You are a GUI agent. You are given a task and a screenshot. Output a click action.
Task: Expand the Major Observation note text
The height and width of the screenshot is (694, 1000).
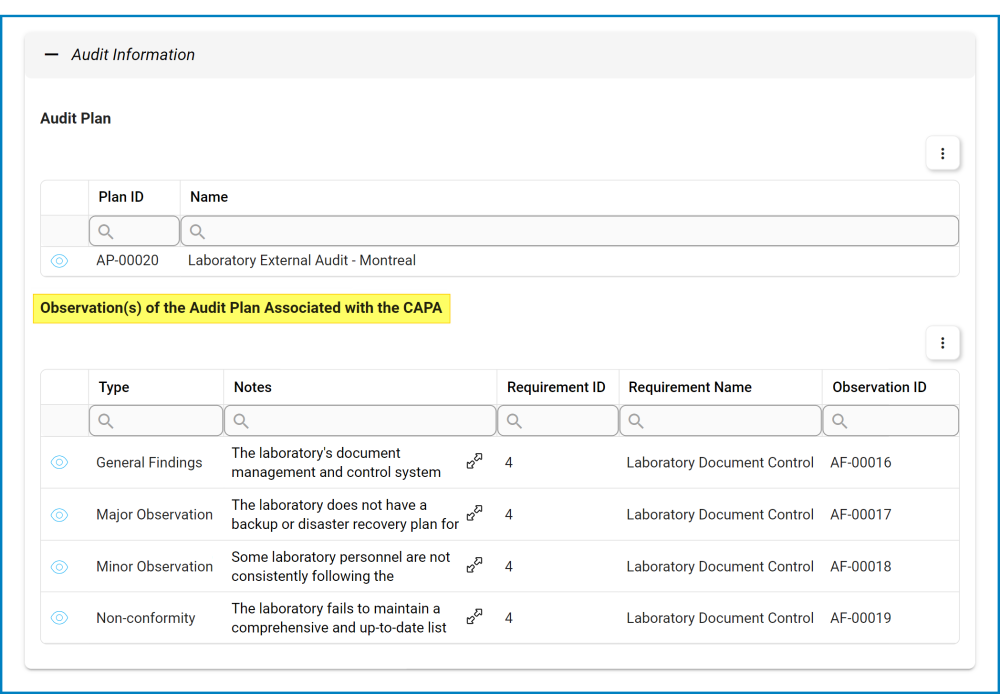[474, 513]
